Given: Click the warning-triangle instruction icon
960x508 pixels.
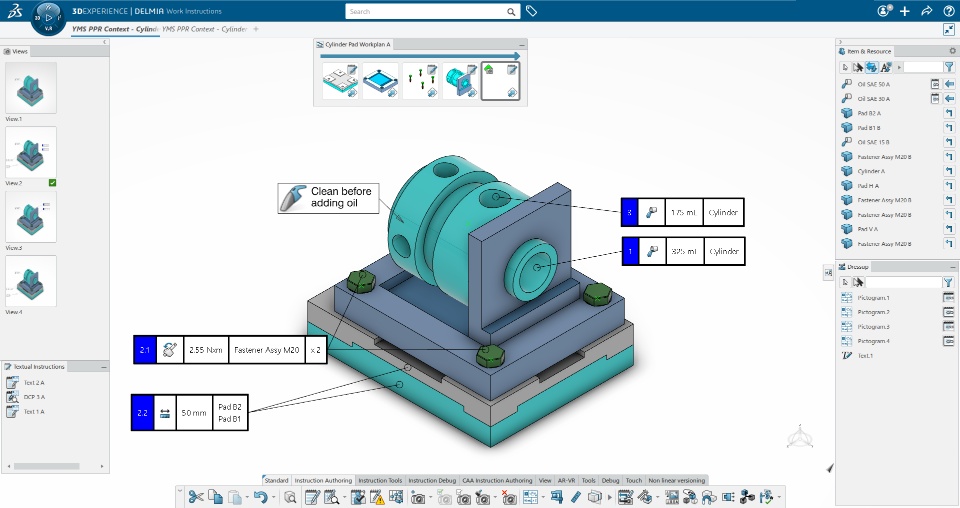Looking at the screenshot, I should tap(378, 498).
